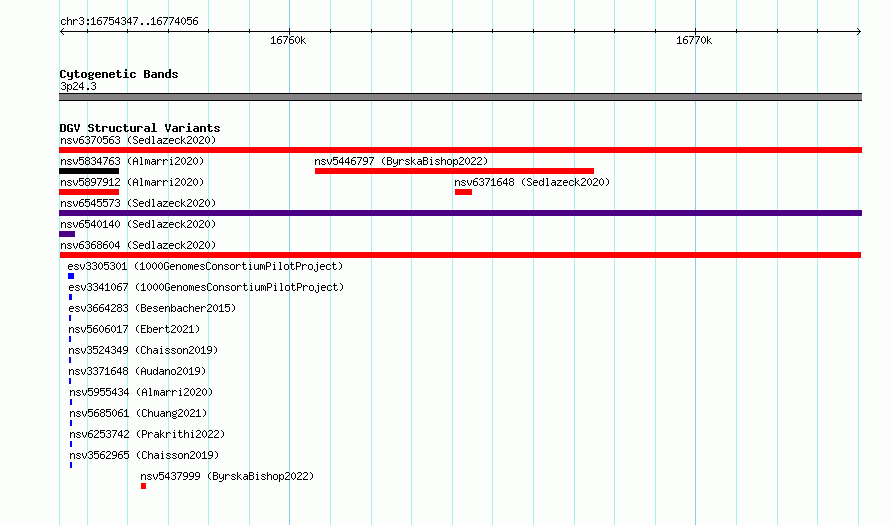Open label nsv6370563 (Sedlazeck2020)
Viewport: 890px width, 525px height.
click(x=138, y=140)
